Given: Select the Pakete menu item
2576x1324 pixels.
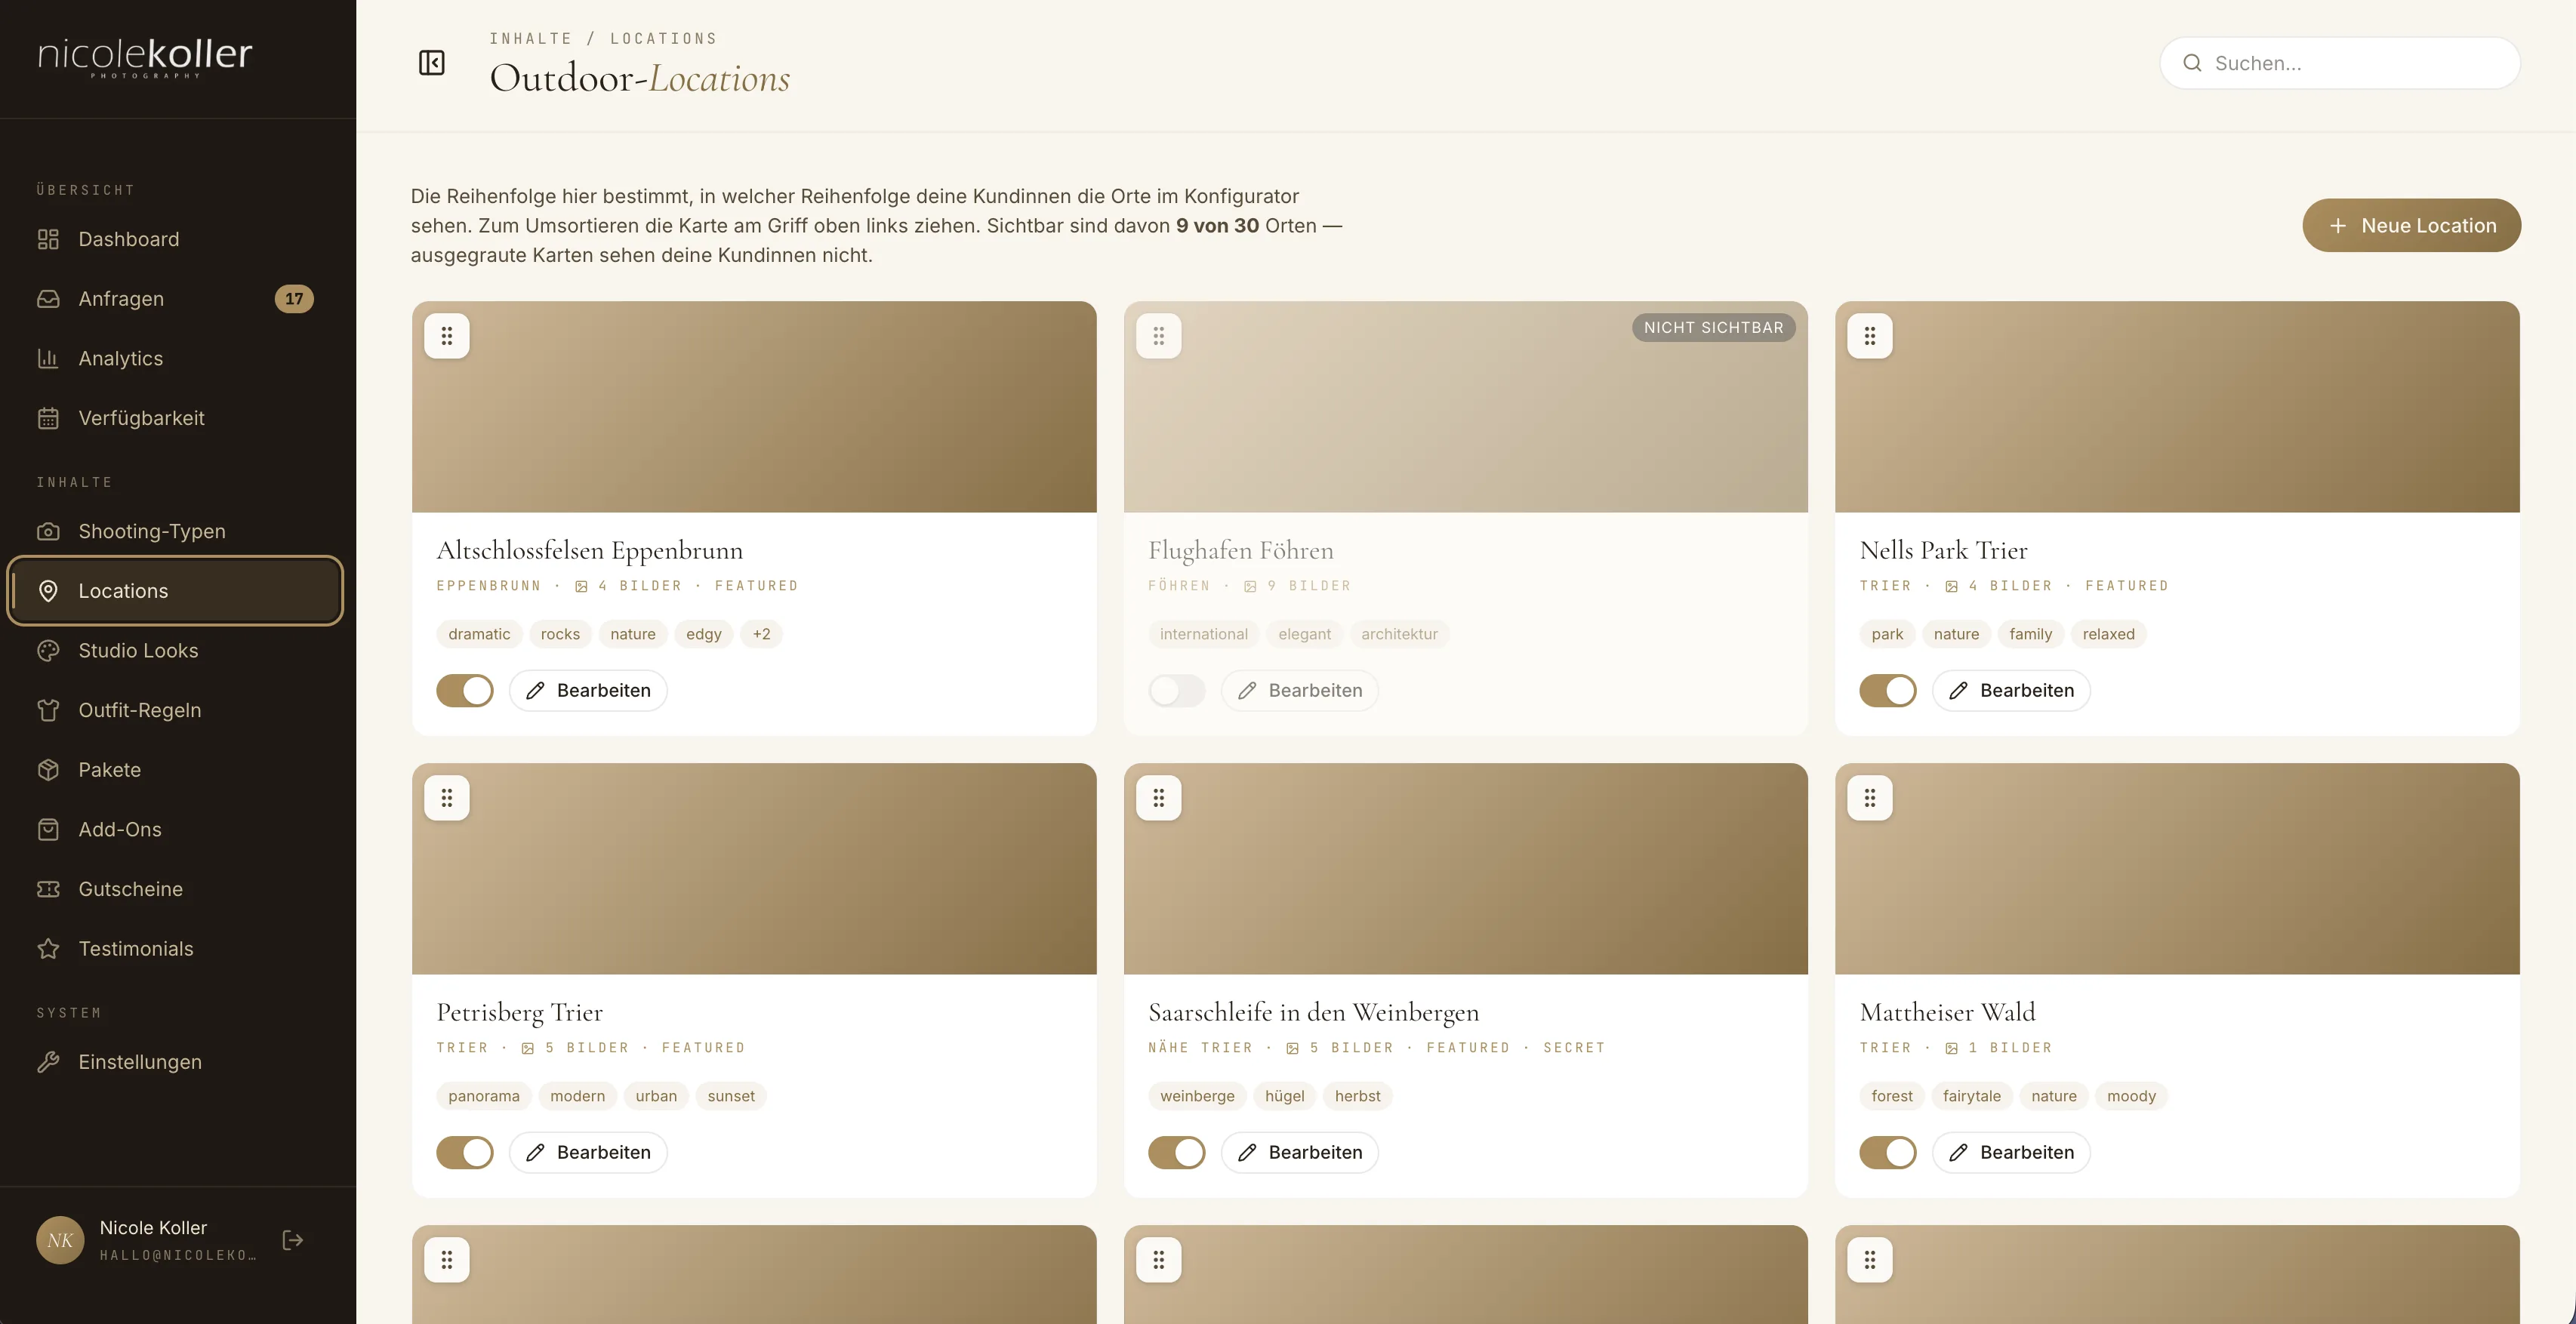Looking at the screenshot, I should coord(176,770).
